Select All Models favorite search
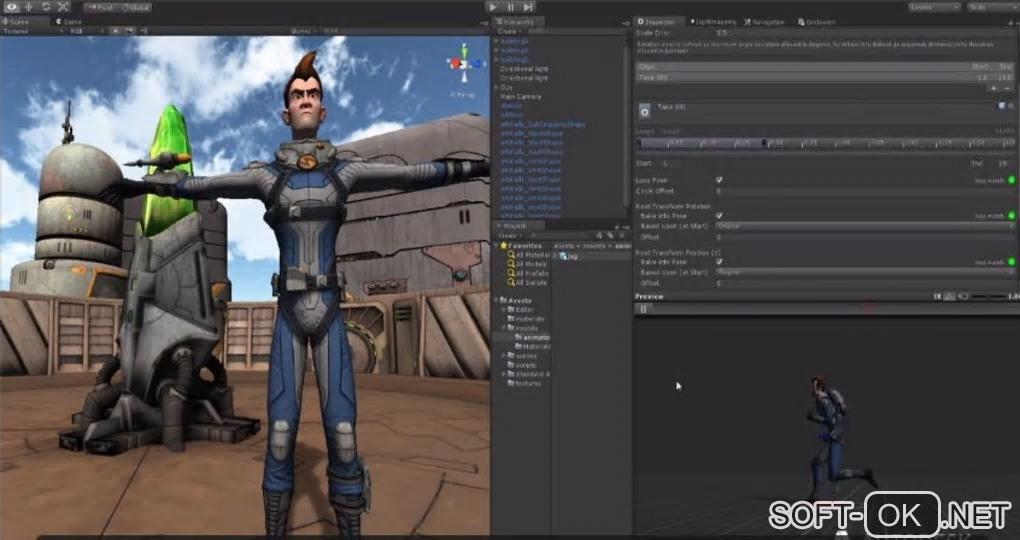 tap(527, 264)
